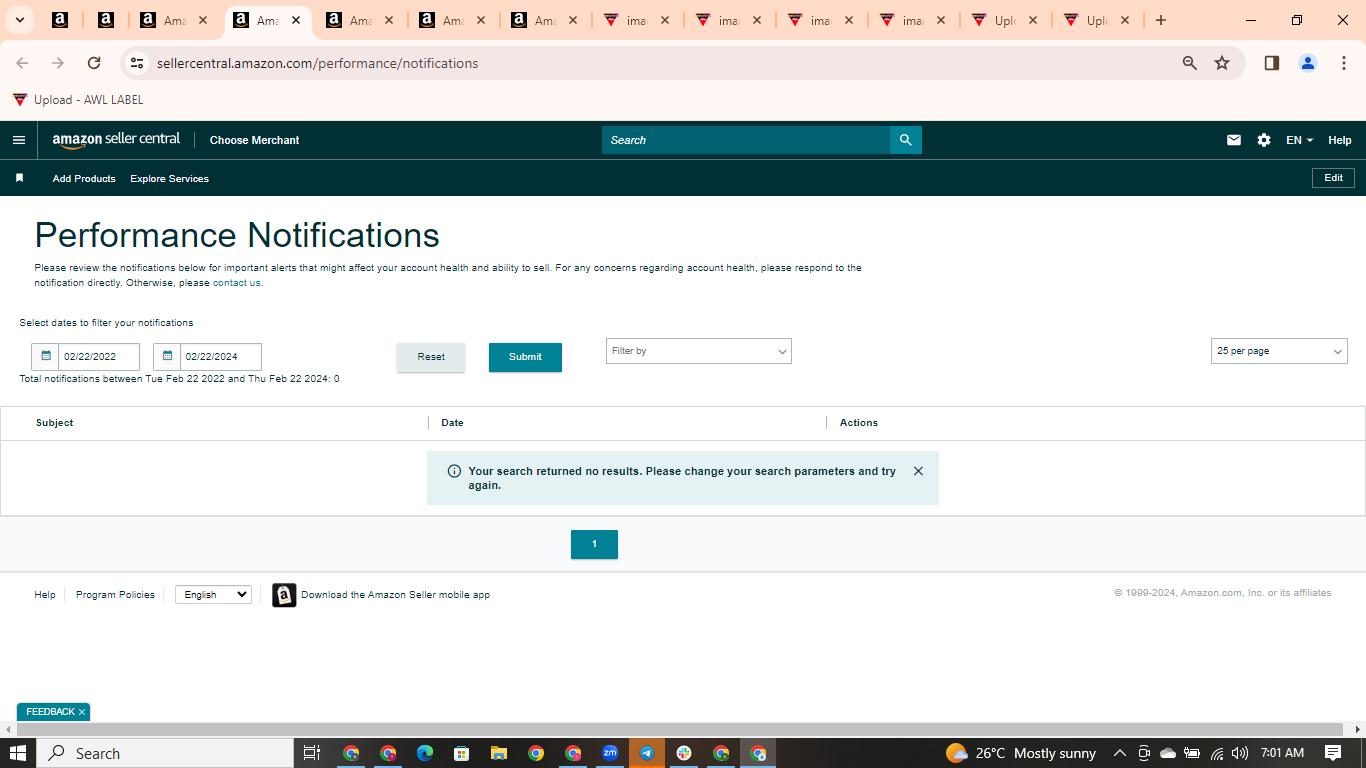1366x768 pixels.
Task: Open the footer Help link
Action: [x=45, y=594]
